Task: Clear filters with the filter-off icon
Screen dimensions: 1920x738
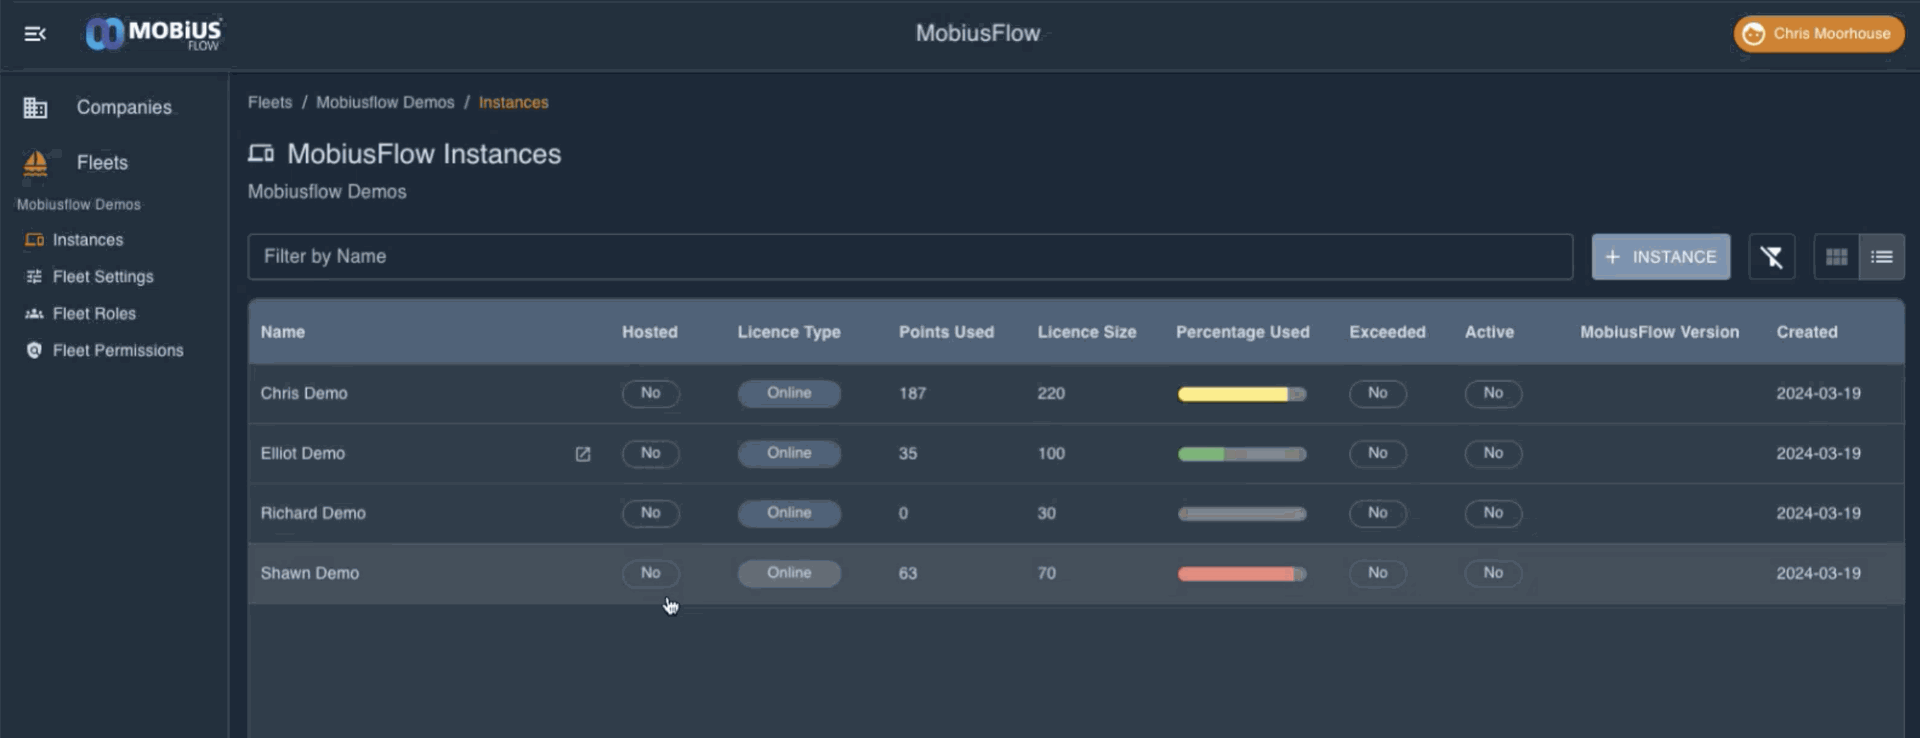Action: pos(1771,257)
